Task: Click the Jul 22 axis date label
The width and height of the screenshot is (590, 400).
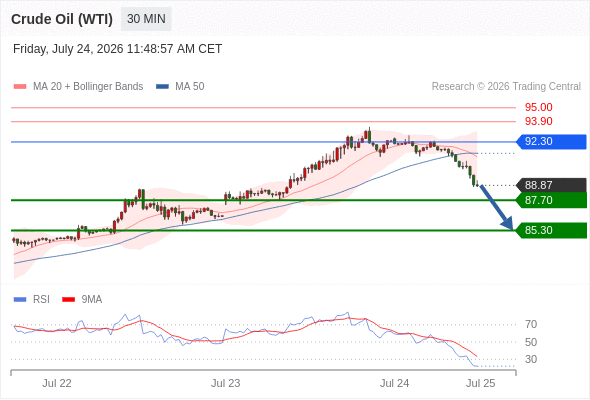Action: click(x=57, y=383)
